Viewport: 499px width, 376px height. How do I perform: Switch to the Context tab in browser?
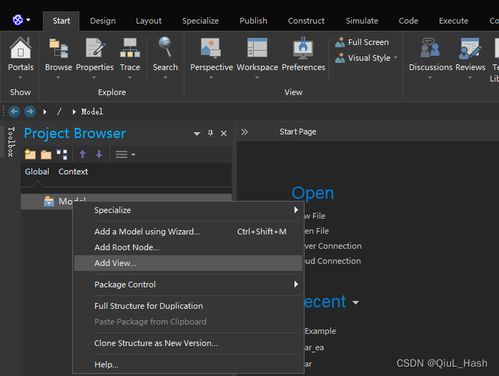73,172
